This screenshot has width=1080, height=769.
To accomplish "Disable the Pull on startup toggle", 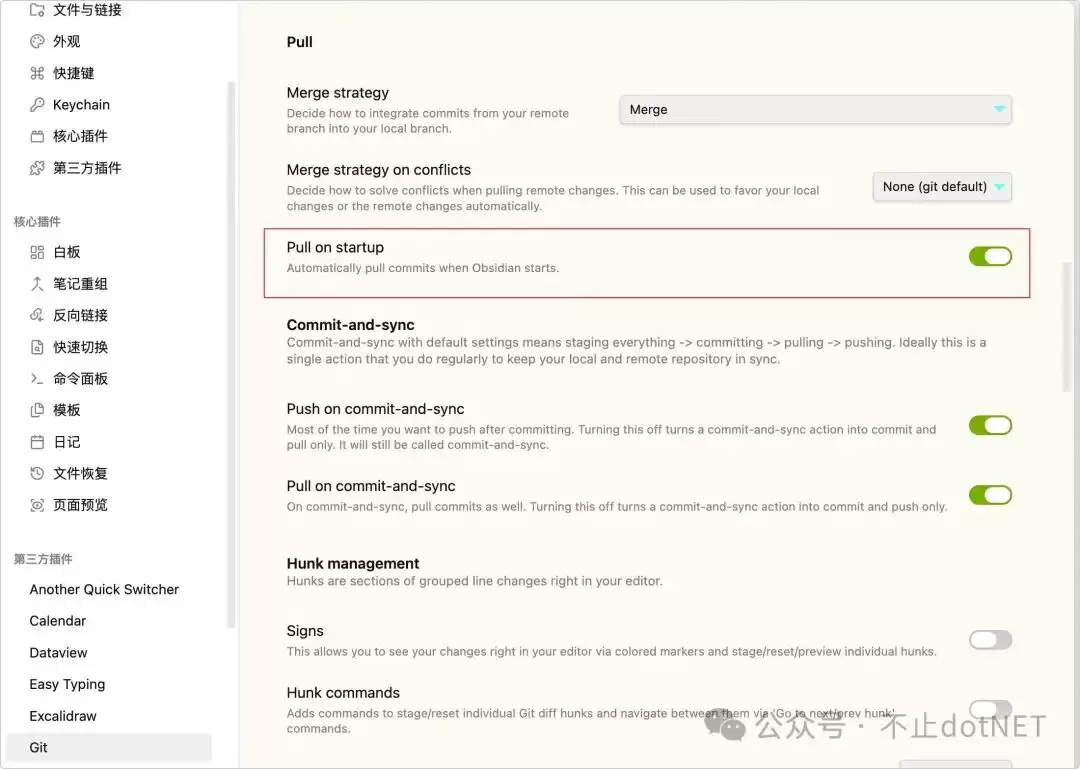I will coord(990,257).
